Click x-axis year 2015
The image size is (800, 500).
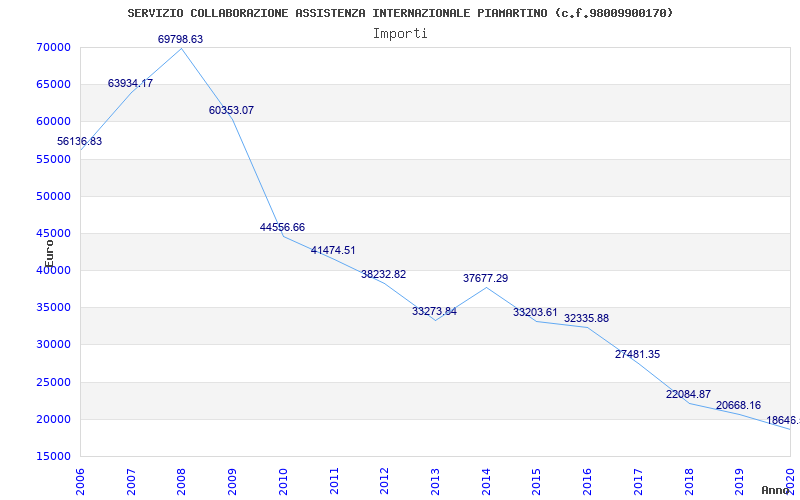point(537,481)
